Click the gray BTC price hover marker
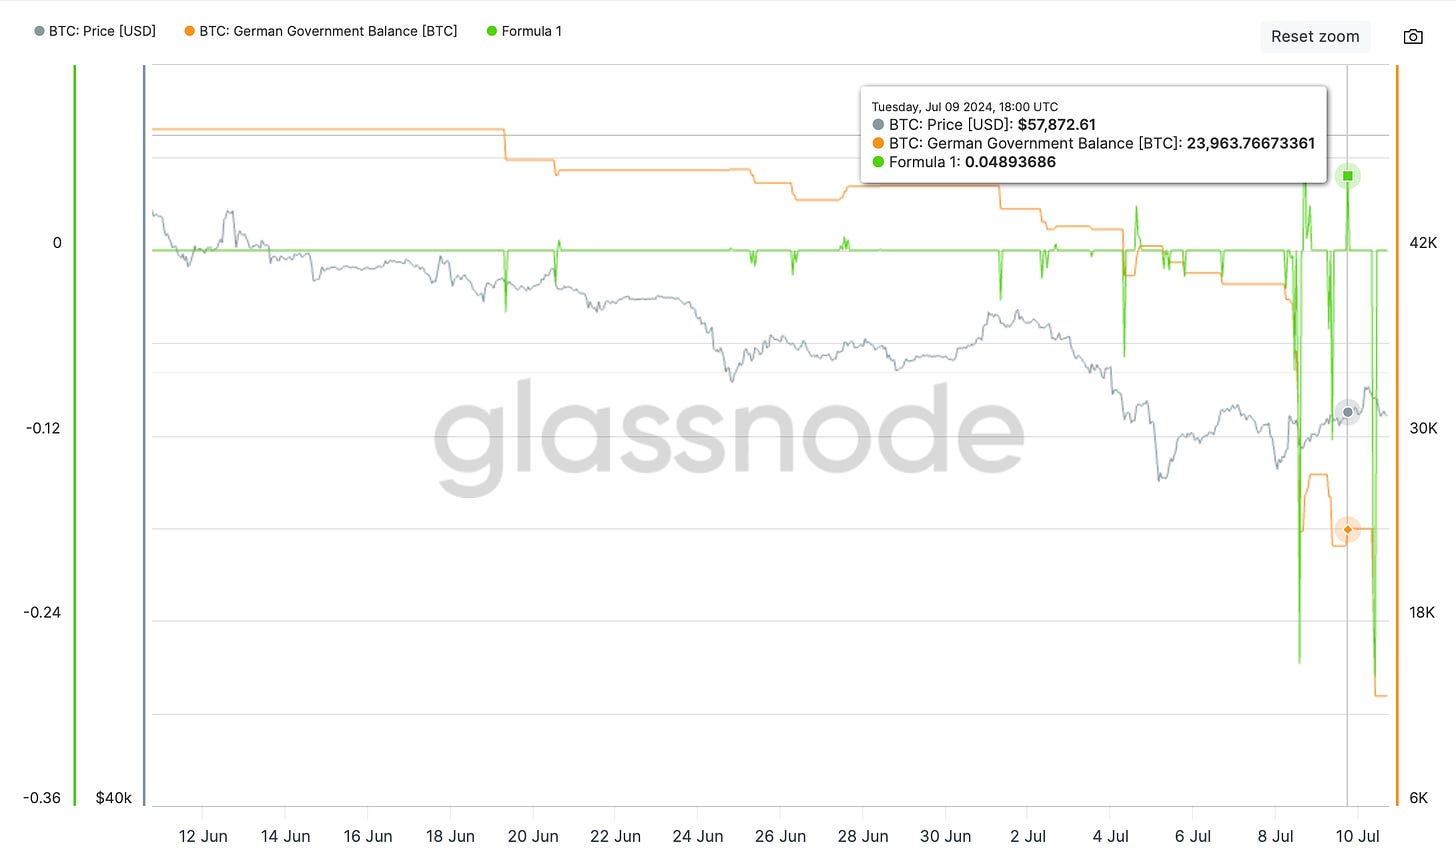The height and width of the screenshot is (867, 1456). 1348,412
